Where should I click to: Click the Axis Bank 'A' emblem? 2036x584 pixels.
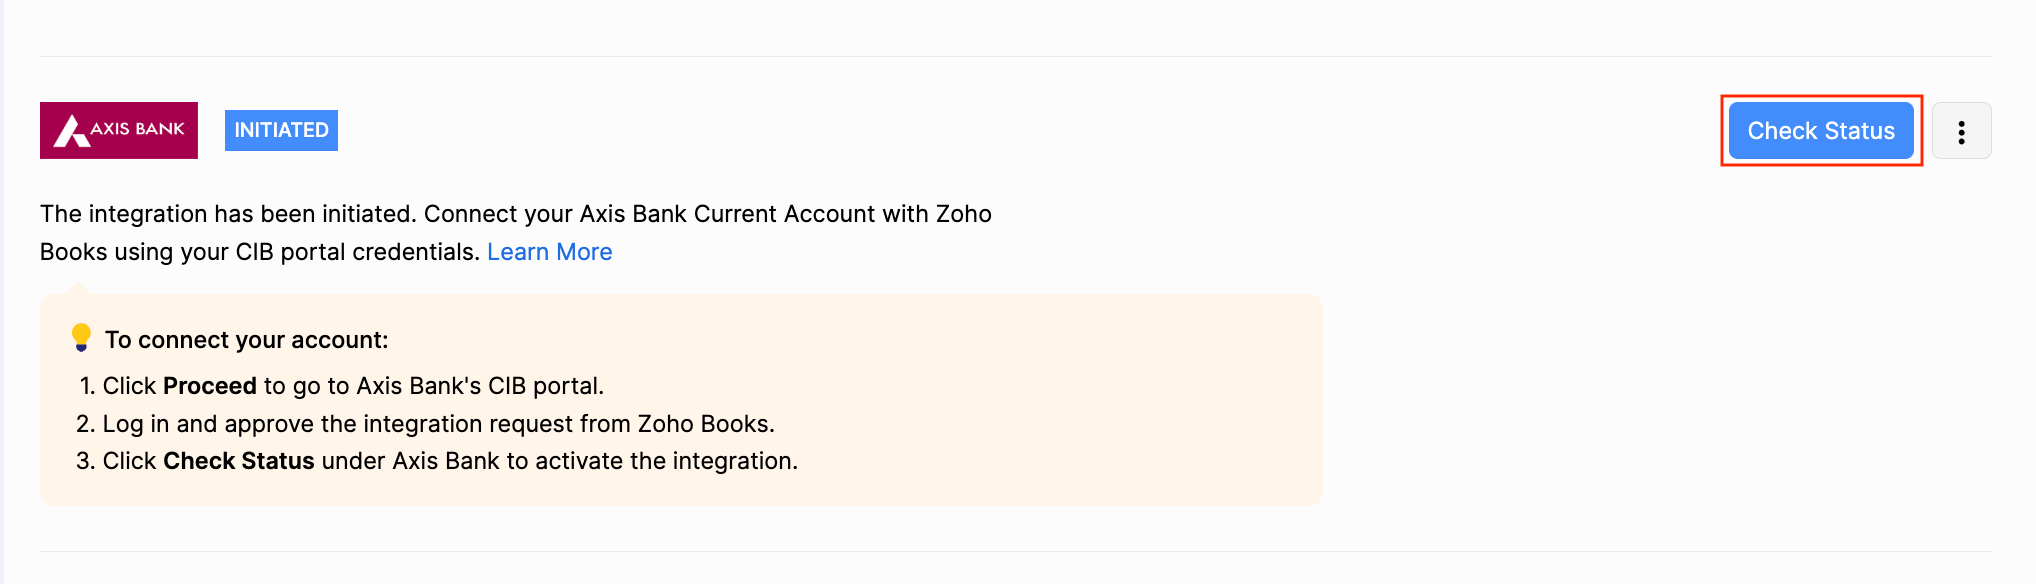72,130
